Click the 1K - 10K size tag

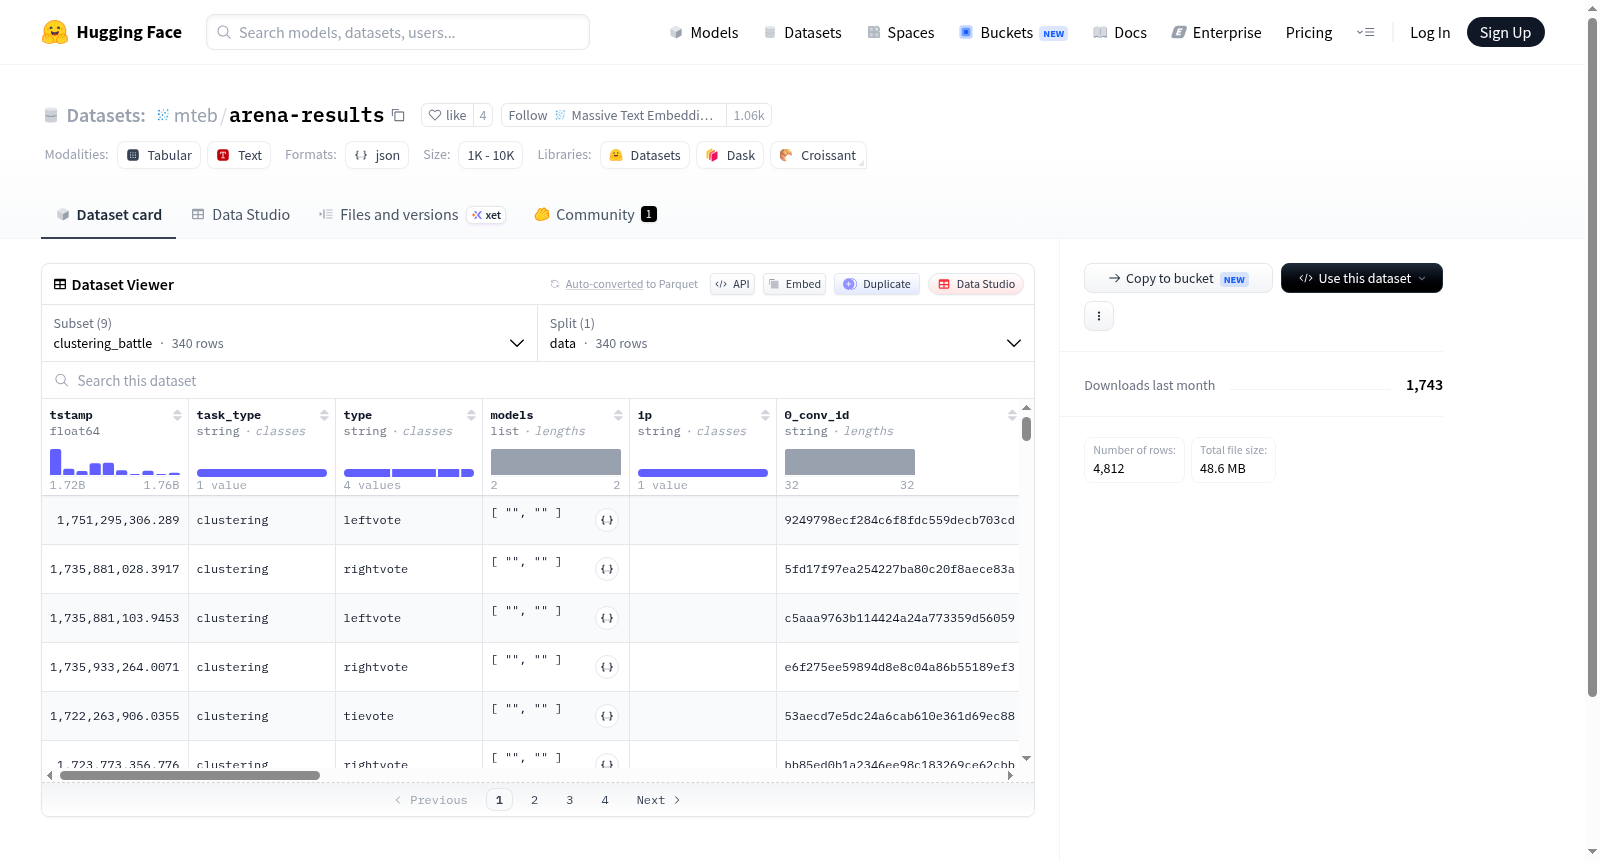(491, 155)
